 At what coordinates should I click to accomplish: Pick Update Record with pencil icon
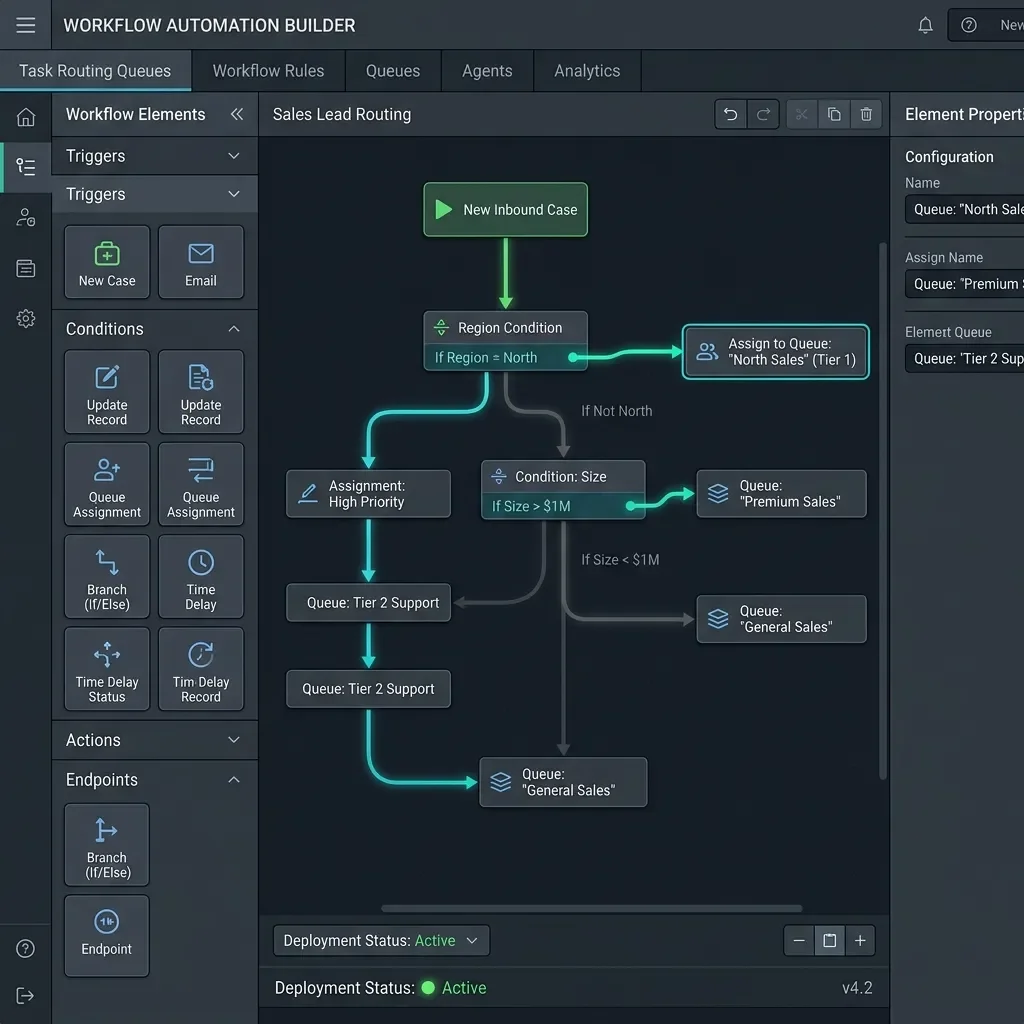(x=107, y=392)
